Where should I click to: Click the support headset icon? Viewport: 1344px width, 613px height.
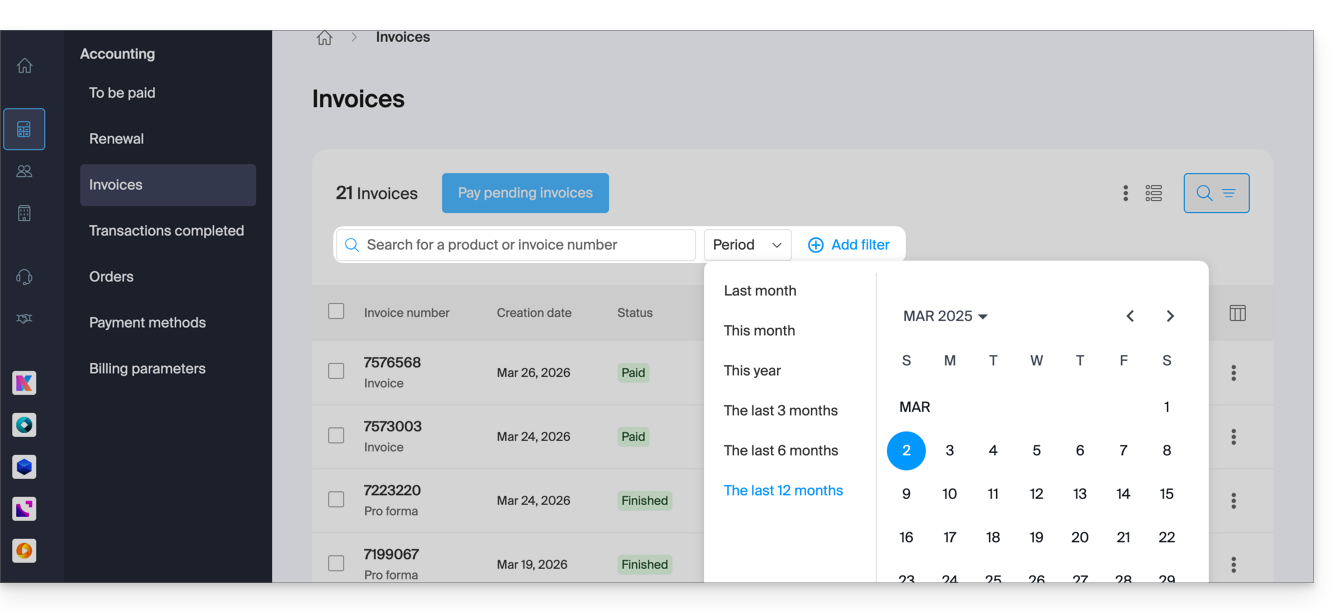click(24, 277)
